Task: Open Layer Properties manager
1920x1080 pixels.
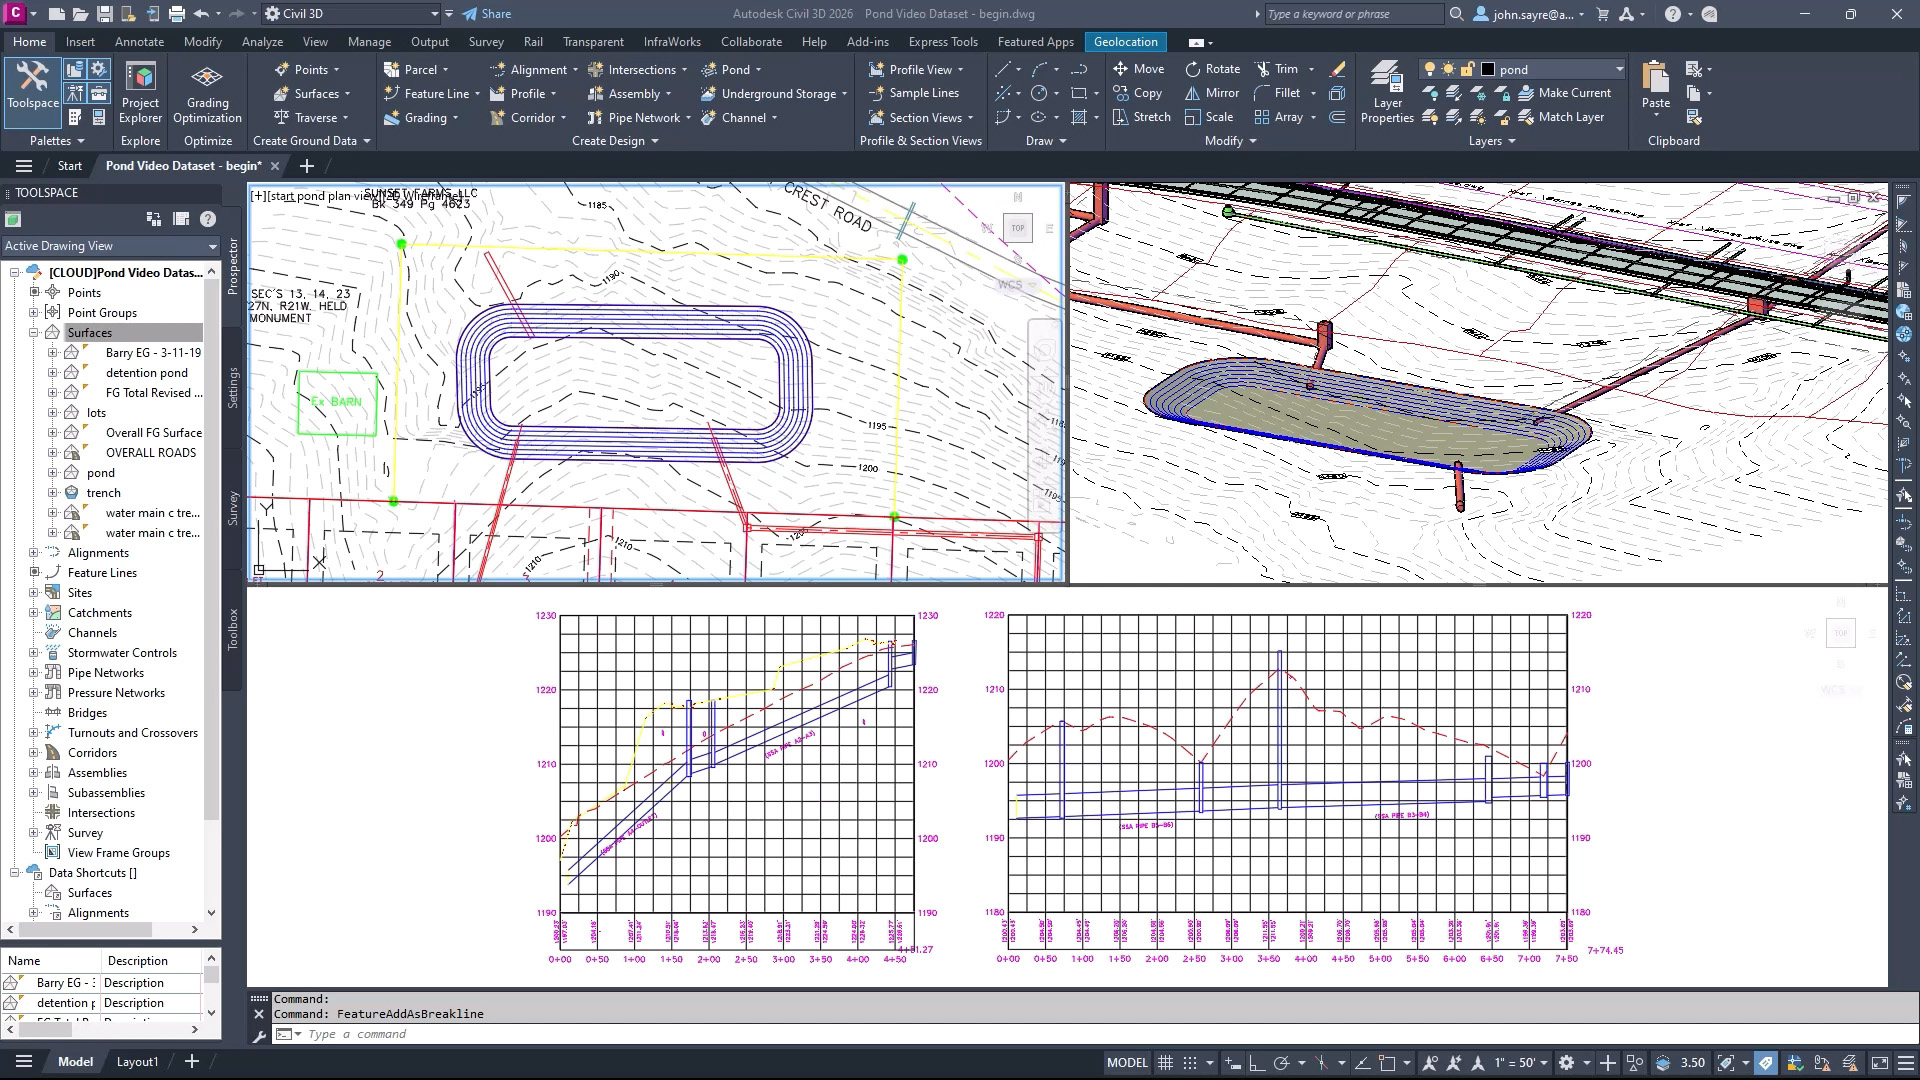Action: (x=1387, y=93)
